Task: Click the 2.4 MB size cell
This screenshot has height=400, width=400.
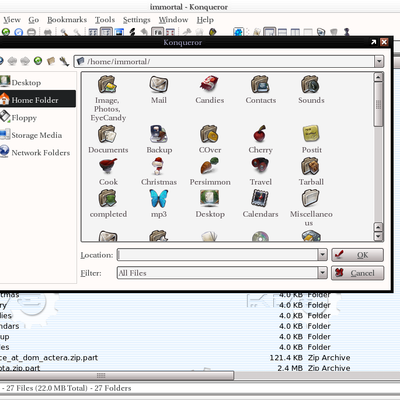Action: click(290, 368)
